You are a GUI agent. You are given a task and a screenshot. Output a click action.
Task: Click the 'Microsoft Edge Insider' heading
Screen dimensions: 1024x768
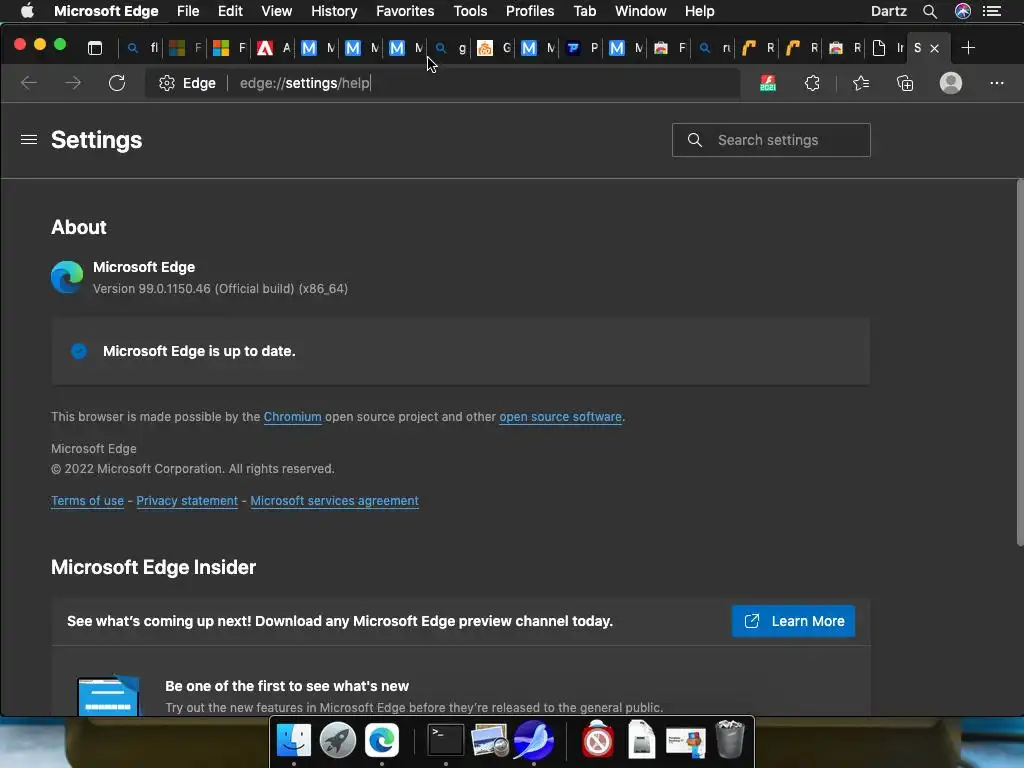[153, 568]
